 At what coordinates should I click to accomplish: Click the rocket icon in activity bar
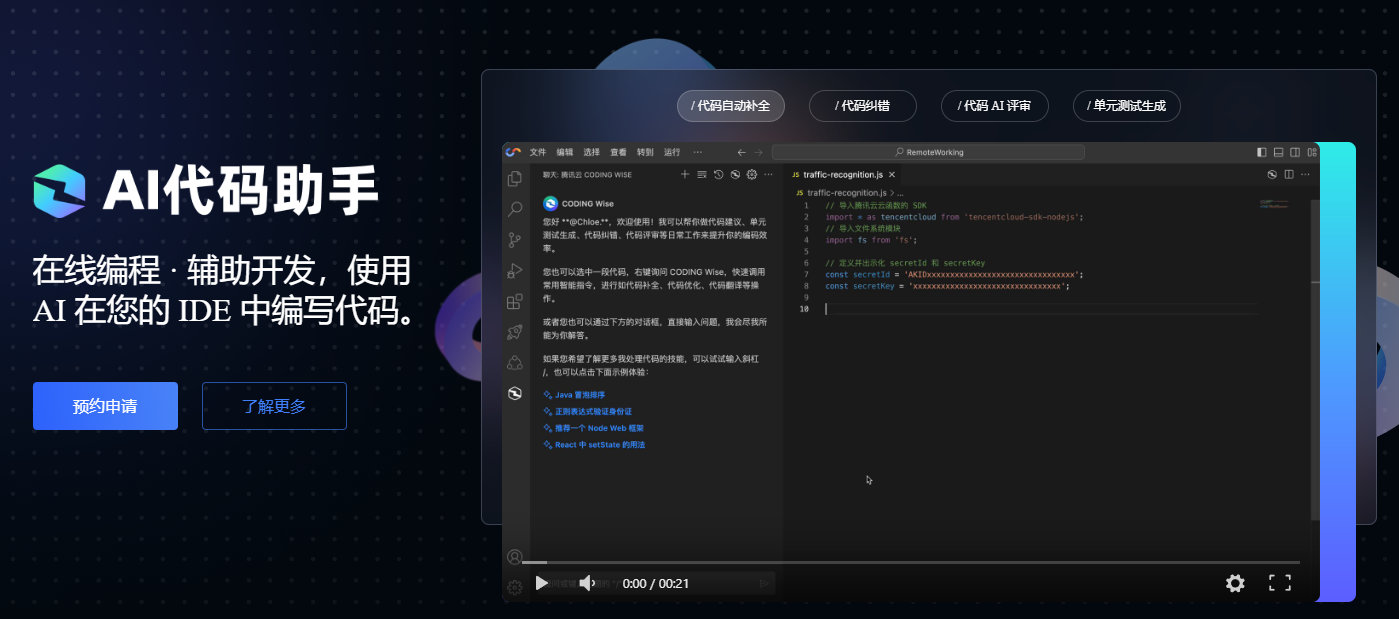coord(515,332)
